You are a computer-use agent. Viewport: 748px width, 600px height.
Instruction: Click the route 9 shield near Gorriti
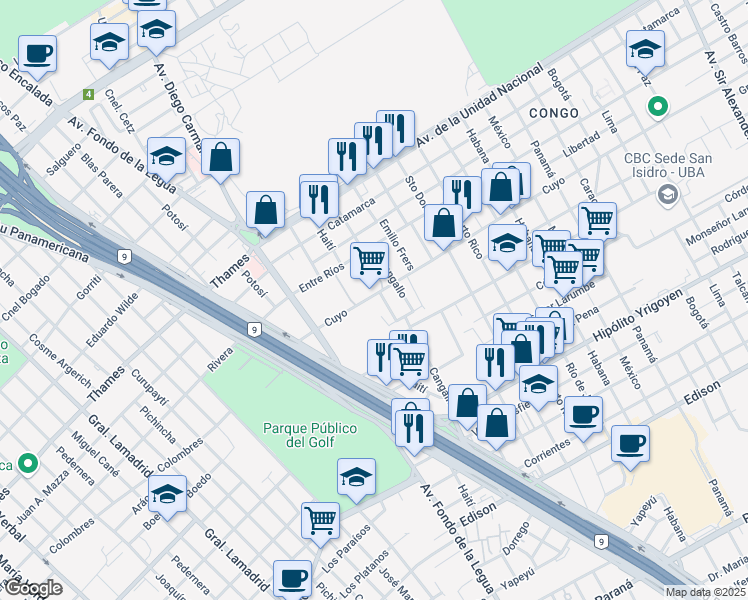pos(124,257)
